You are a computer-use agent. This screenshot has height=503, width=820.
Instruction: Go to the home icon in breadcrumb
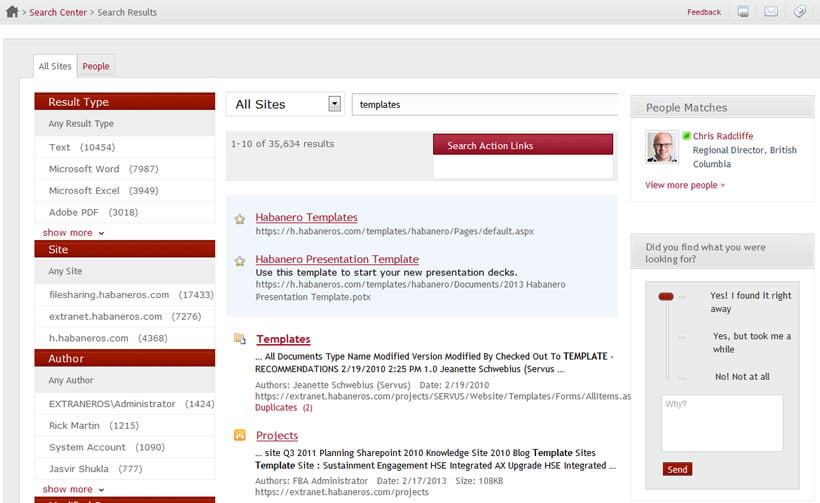coord(12,12)
